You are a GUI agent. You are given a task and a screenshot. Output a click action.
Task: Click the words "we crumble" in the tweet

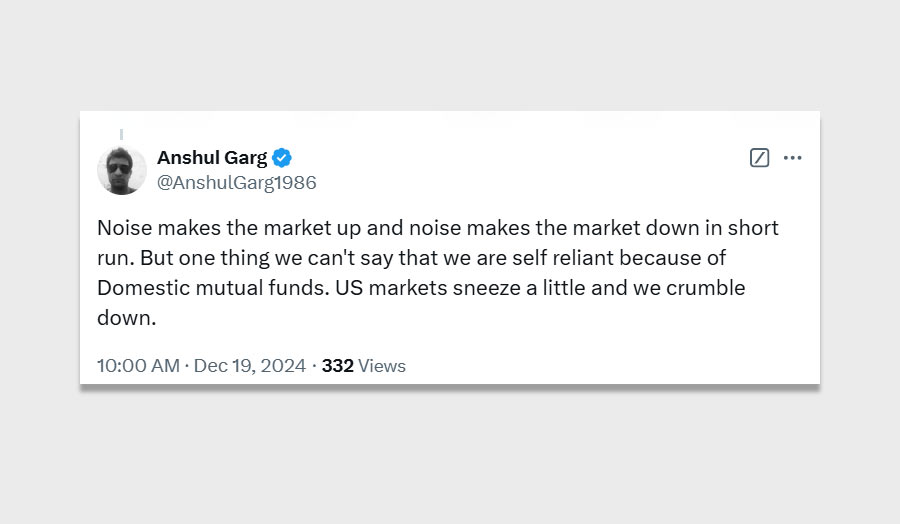click(703, 288)
